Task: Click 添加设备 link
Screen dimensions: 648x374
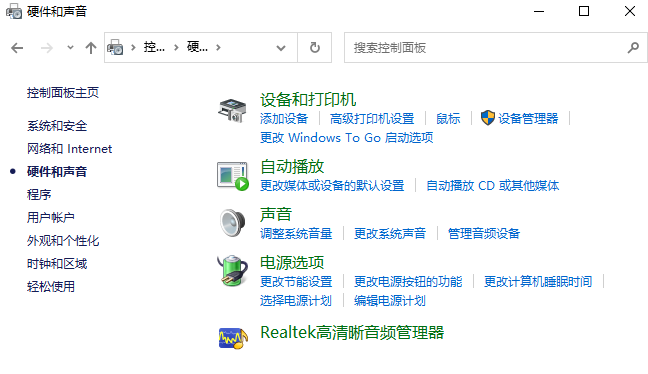Action: (284, 119)
